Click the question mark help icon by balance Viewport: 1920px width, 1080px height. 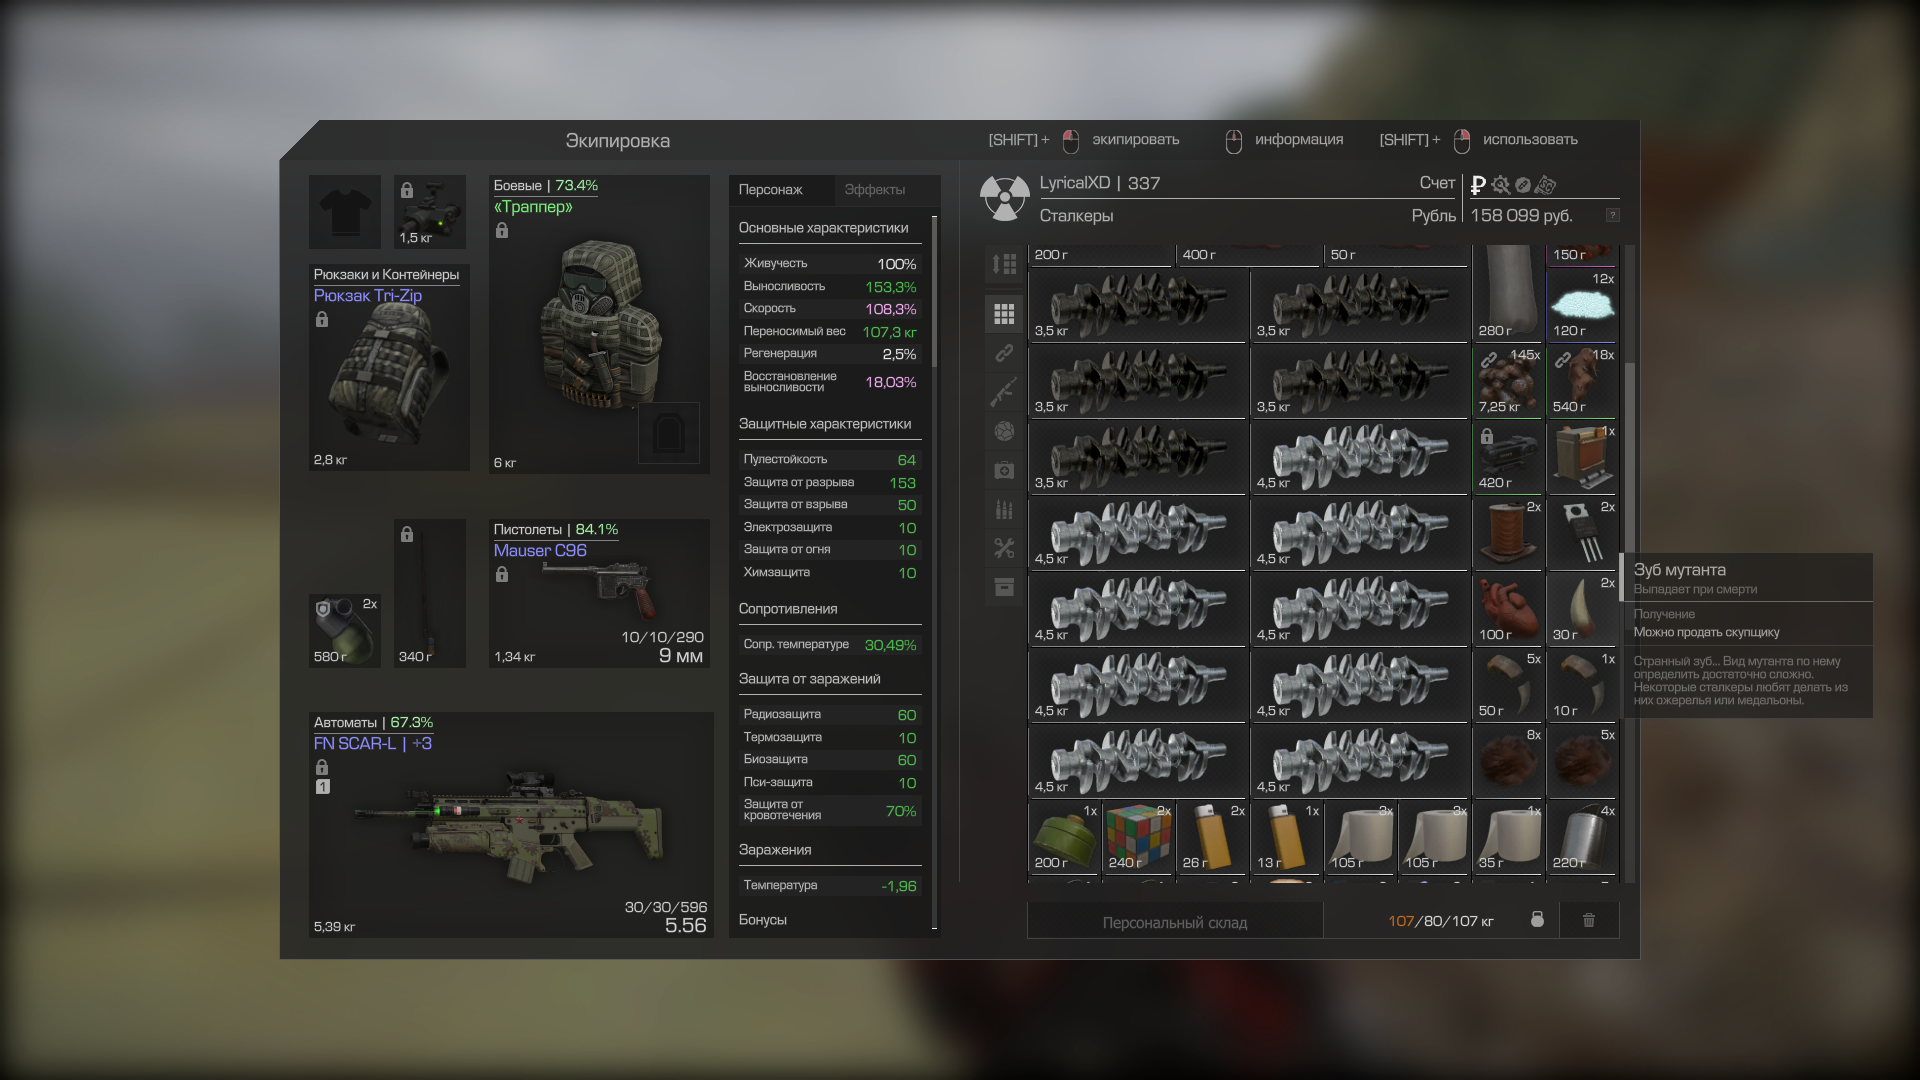(1612, 215)
